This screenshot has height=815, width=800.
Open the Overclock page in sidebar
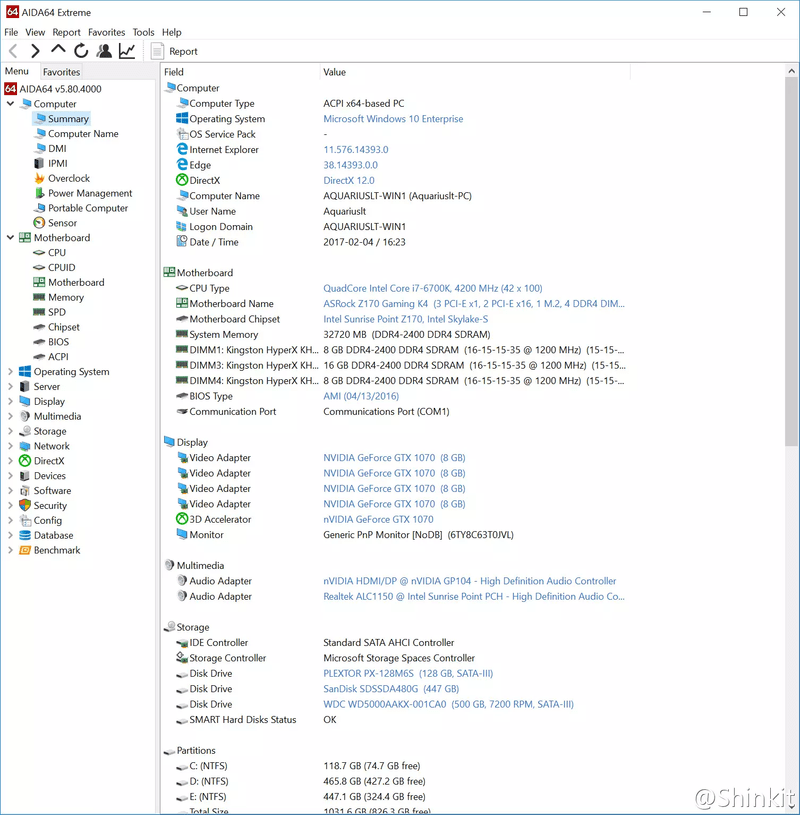pos(68,178)
